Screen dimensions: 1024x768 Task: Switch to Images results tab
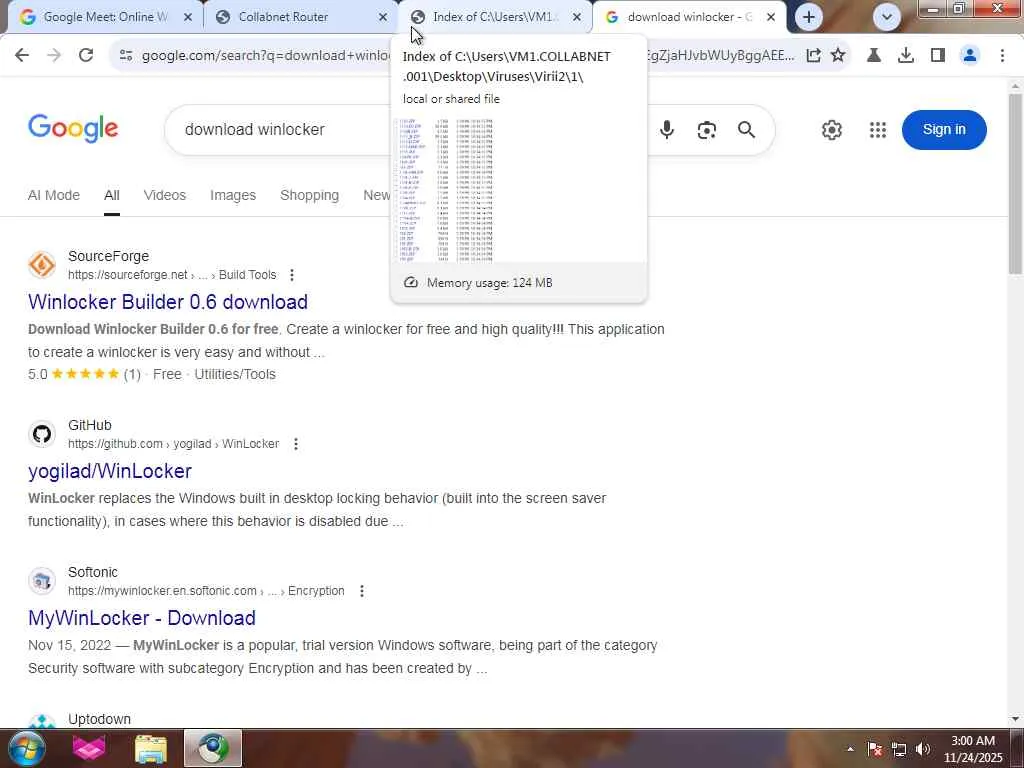[x=232, y=195]
